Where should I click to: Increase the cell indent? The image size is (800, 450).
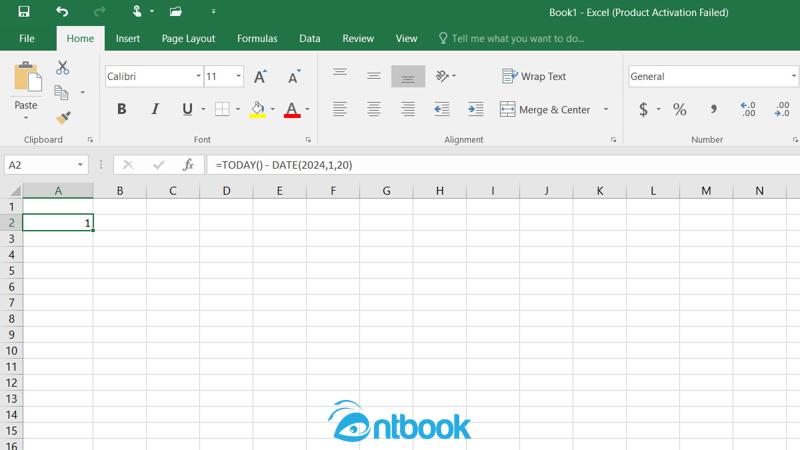476,109
